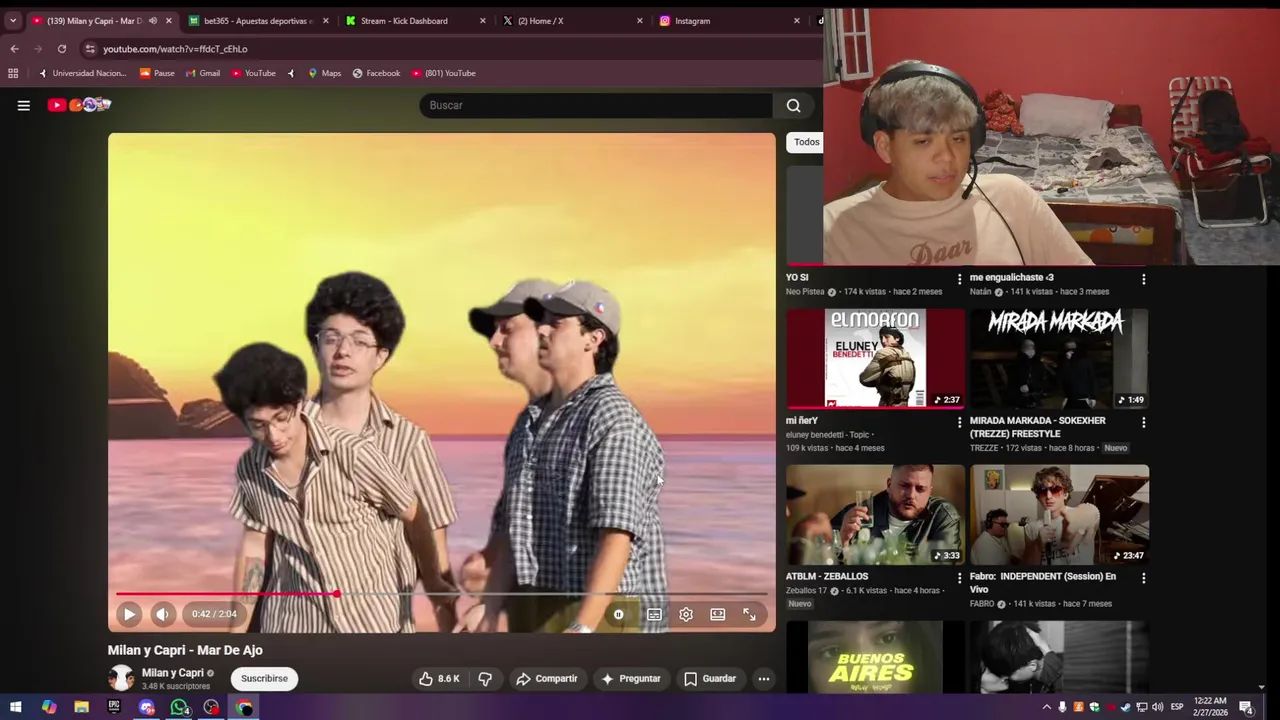Toggle subtitles with the captions icon
Image resolution: width=1280 pixels, height=720 pixels.
click(x=654, y=615)
